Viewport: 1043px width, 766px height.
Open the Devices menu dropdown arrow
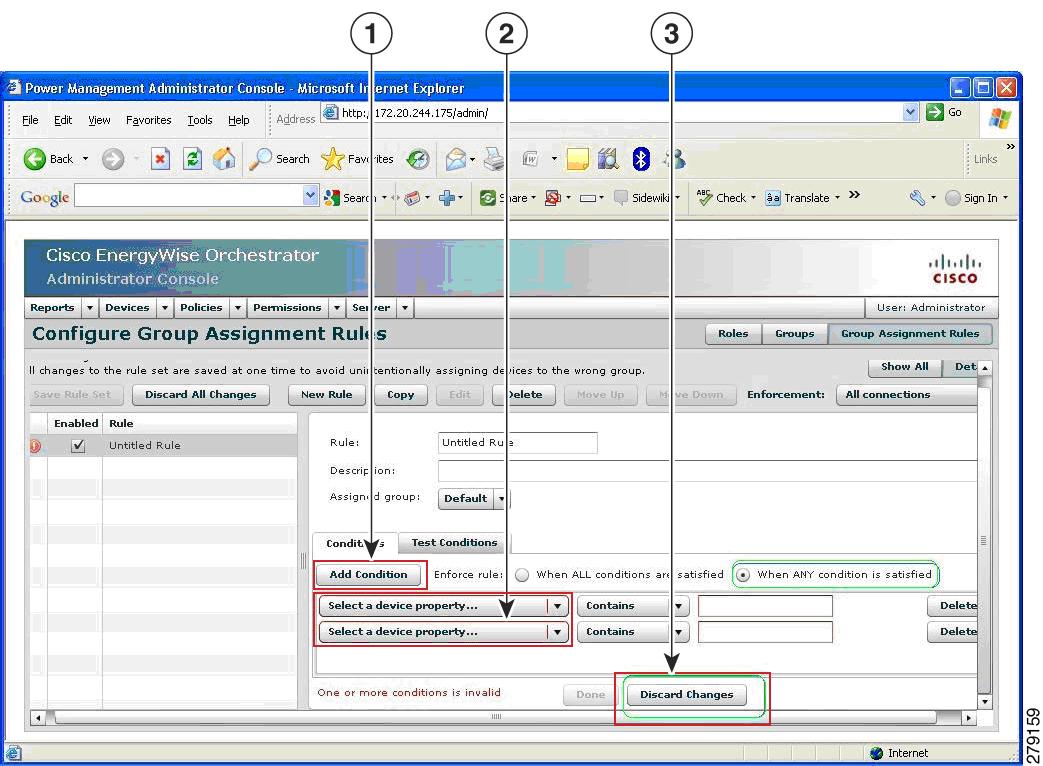click(x=164, y=308)
